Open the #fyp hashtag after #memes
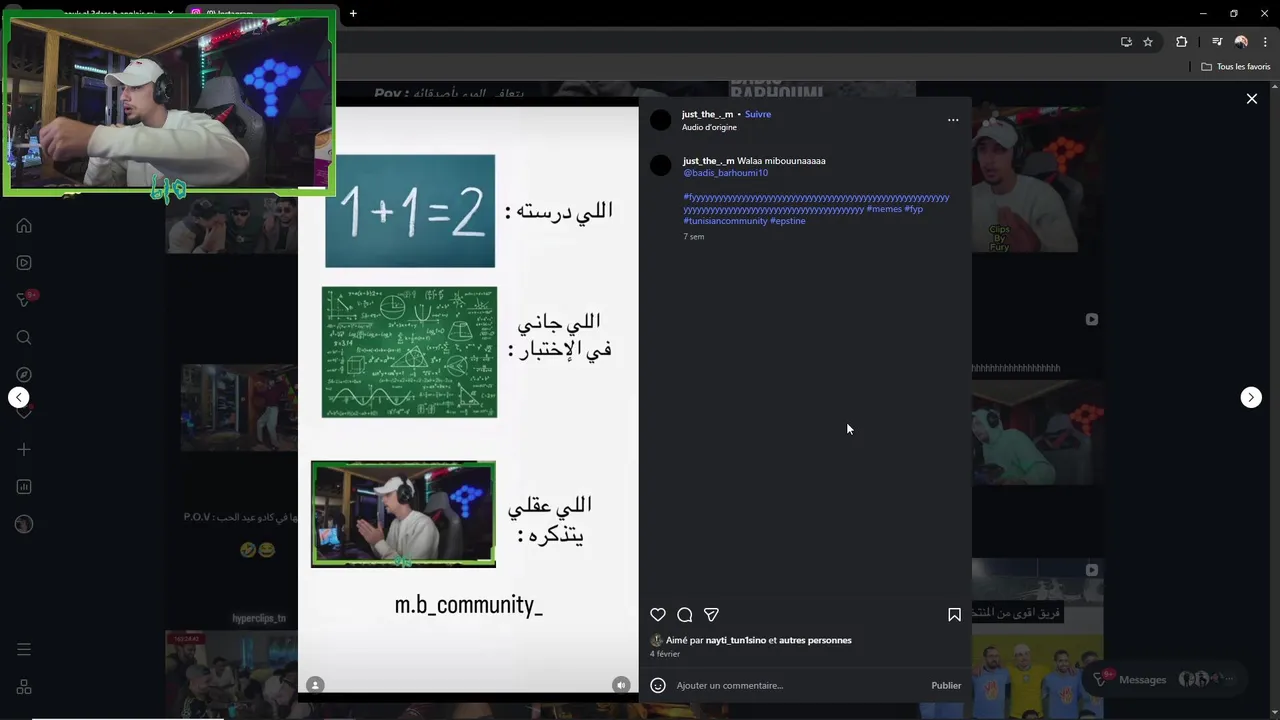1280x720 pixels. [x=914, y=209]
